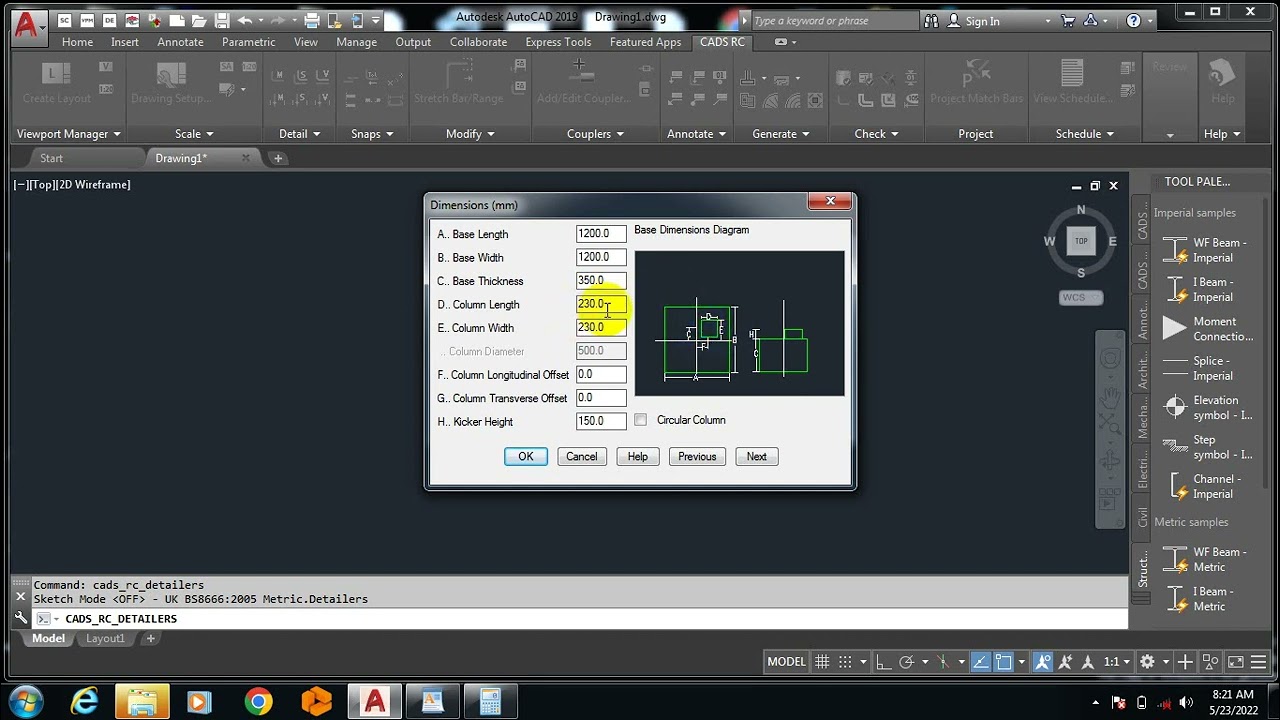Switch to the Layout1 tab

[105, 638]
